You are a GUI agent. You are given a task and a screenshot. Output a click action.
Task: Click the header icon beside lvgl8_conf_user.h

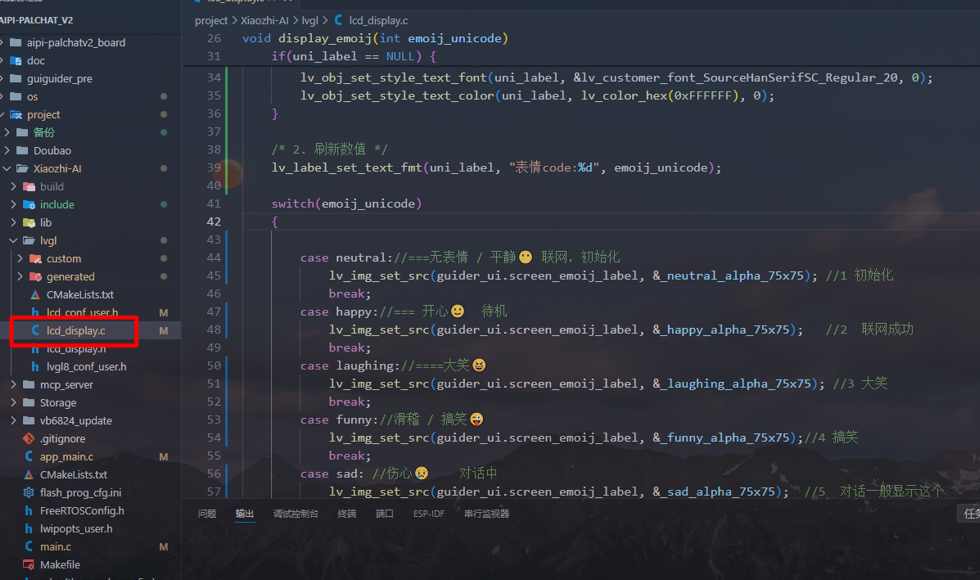36,367
